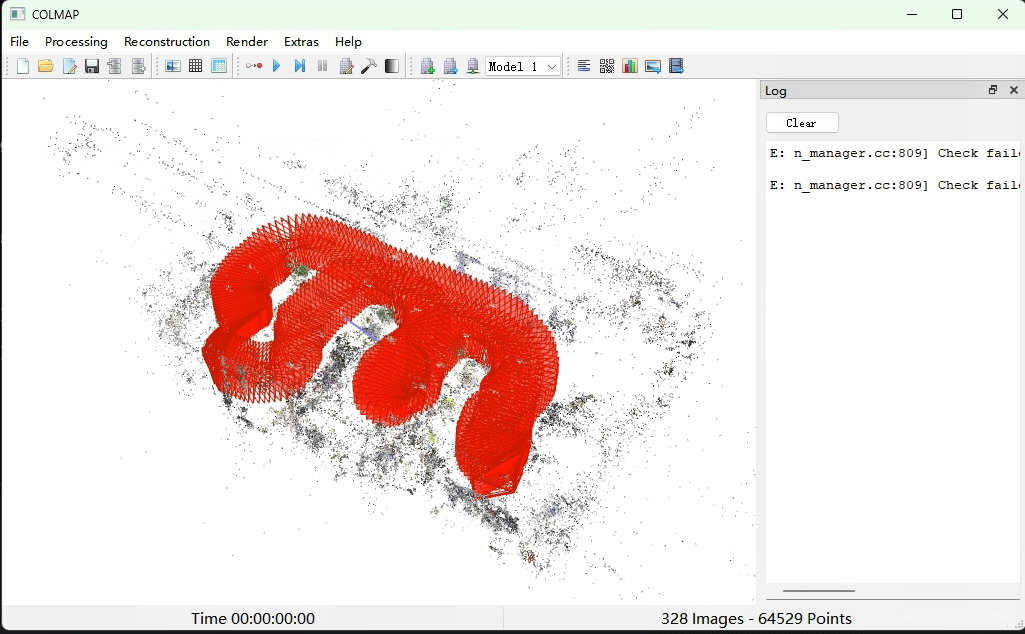Open the Reconstruction menu

pyautogui.click(x=167, y=42)
